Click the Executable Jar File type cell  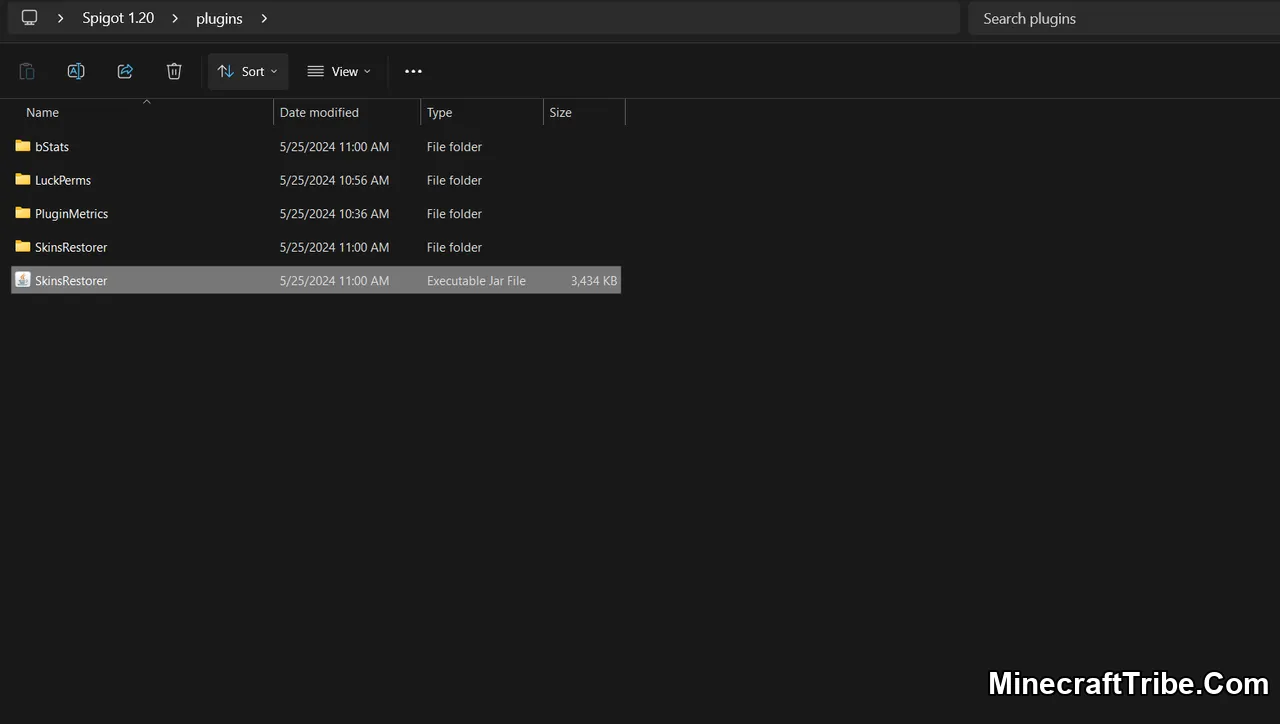[476, 281]
